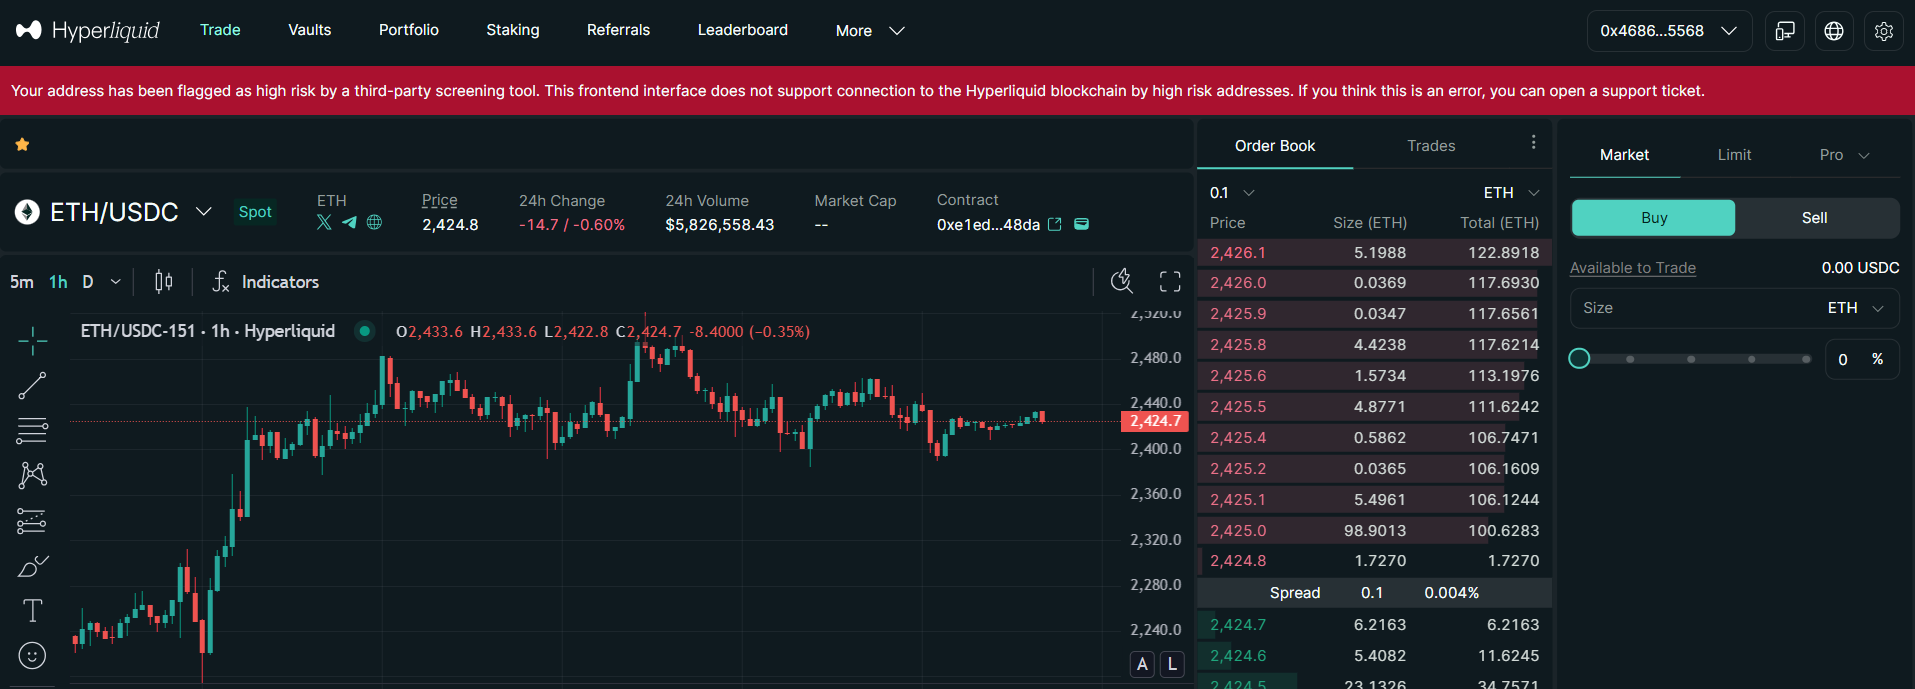The image size is (1915, 689).
Task: Open ETH's Telegram link
Action: 349,222
